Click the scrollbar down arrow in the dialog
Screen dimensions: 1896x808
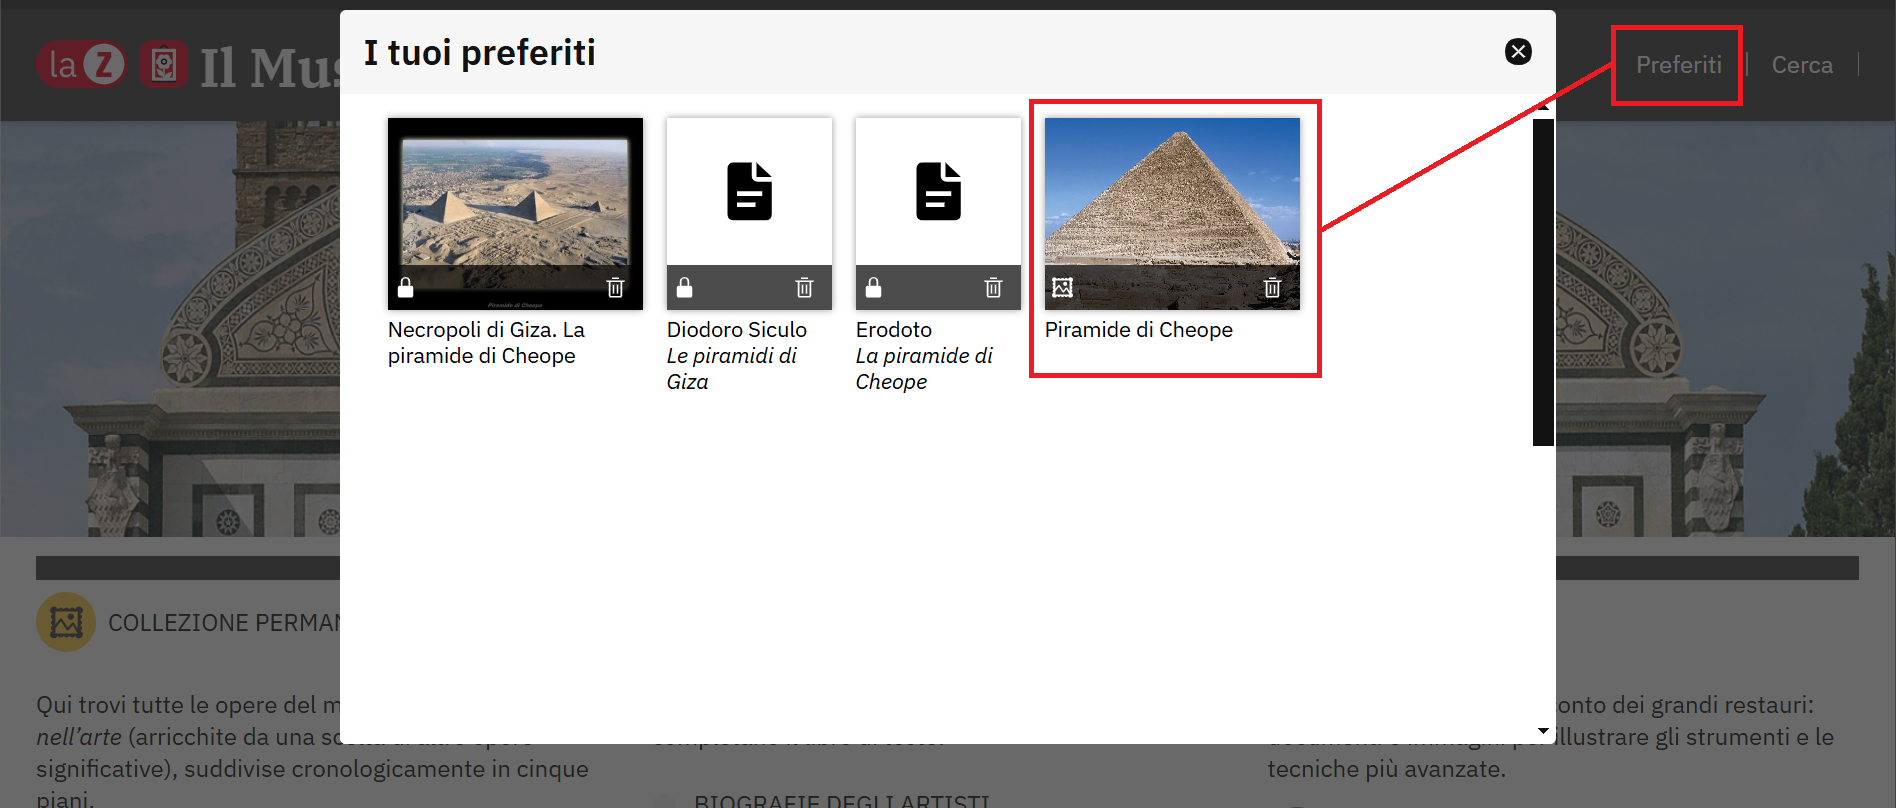pyautogui.click(x=1543, y=732)
